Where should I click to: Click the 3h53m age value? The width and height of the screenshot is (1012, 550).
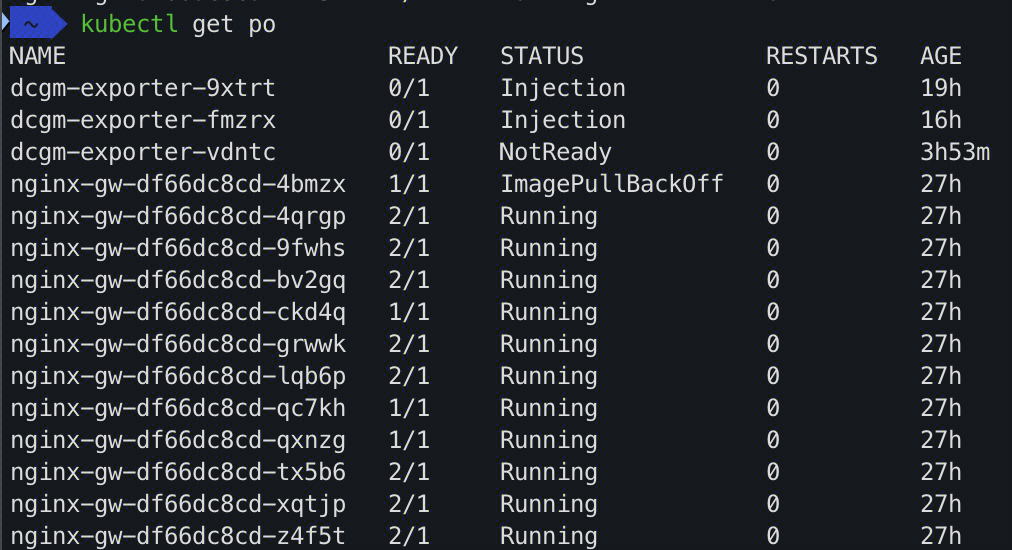click(955, 152)
